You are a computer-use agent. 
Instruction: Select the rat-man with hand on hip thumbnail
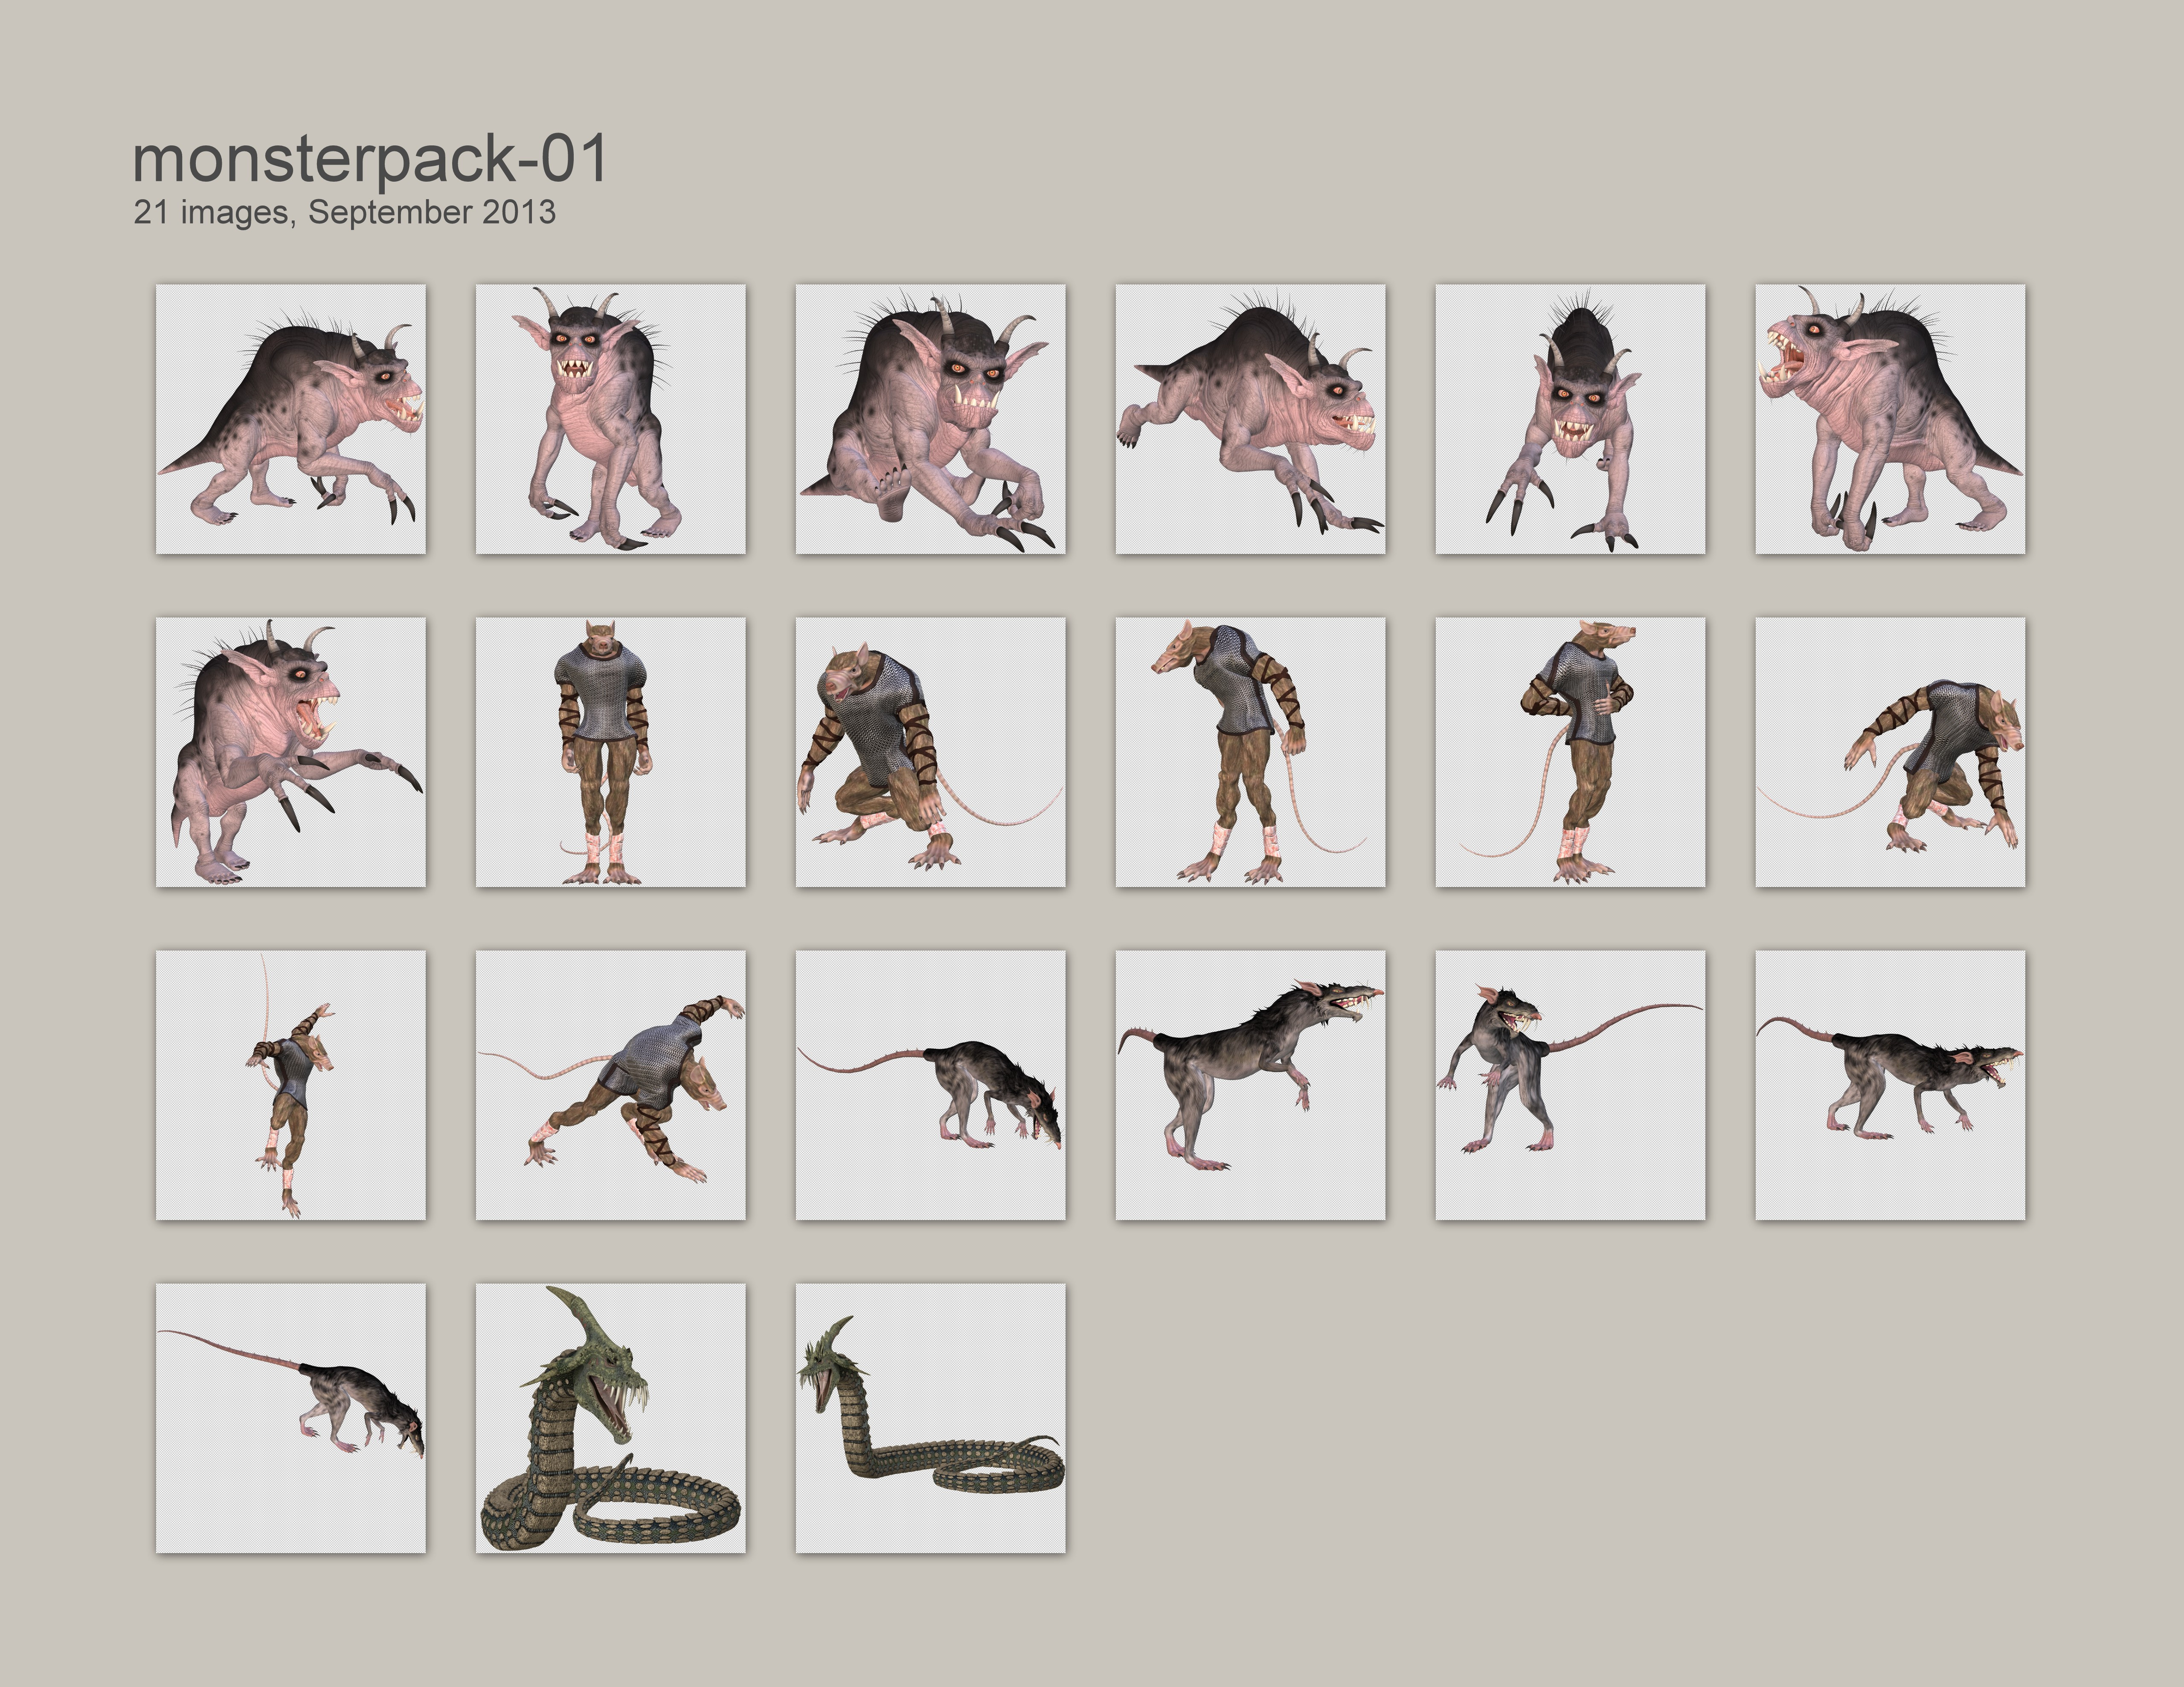tap(1570, 752)
